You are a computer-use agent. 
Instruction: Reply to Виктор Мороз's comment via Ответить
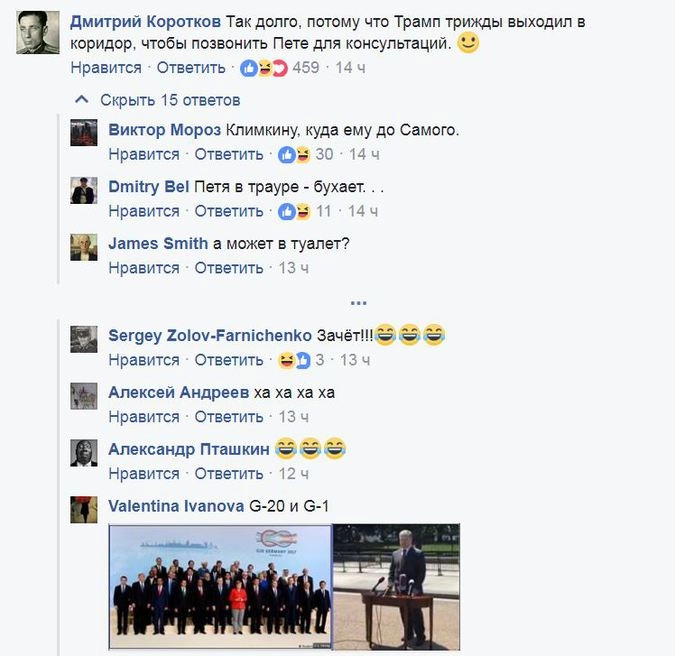coord(229,154)
